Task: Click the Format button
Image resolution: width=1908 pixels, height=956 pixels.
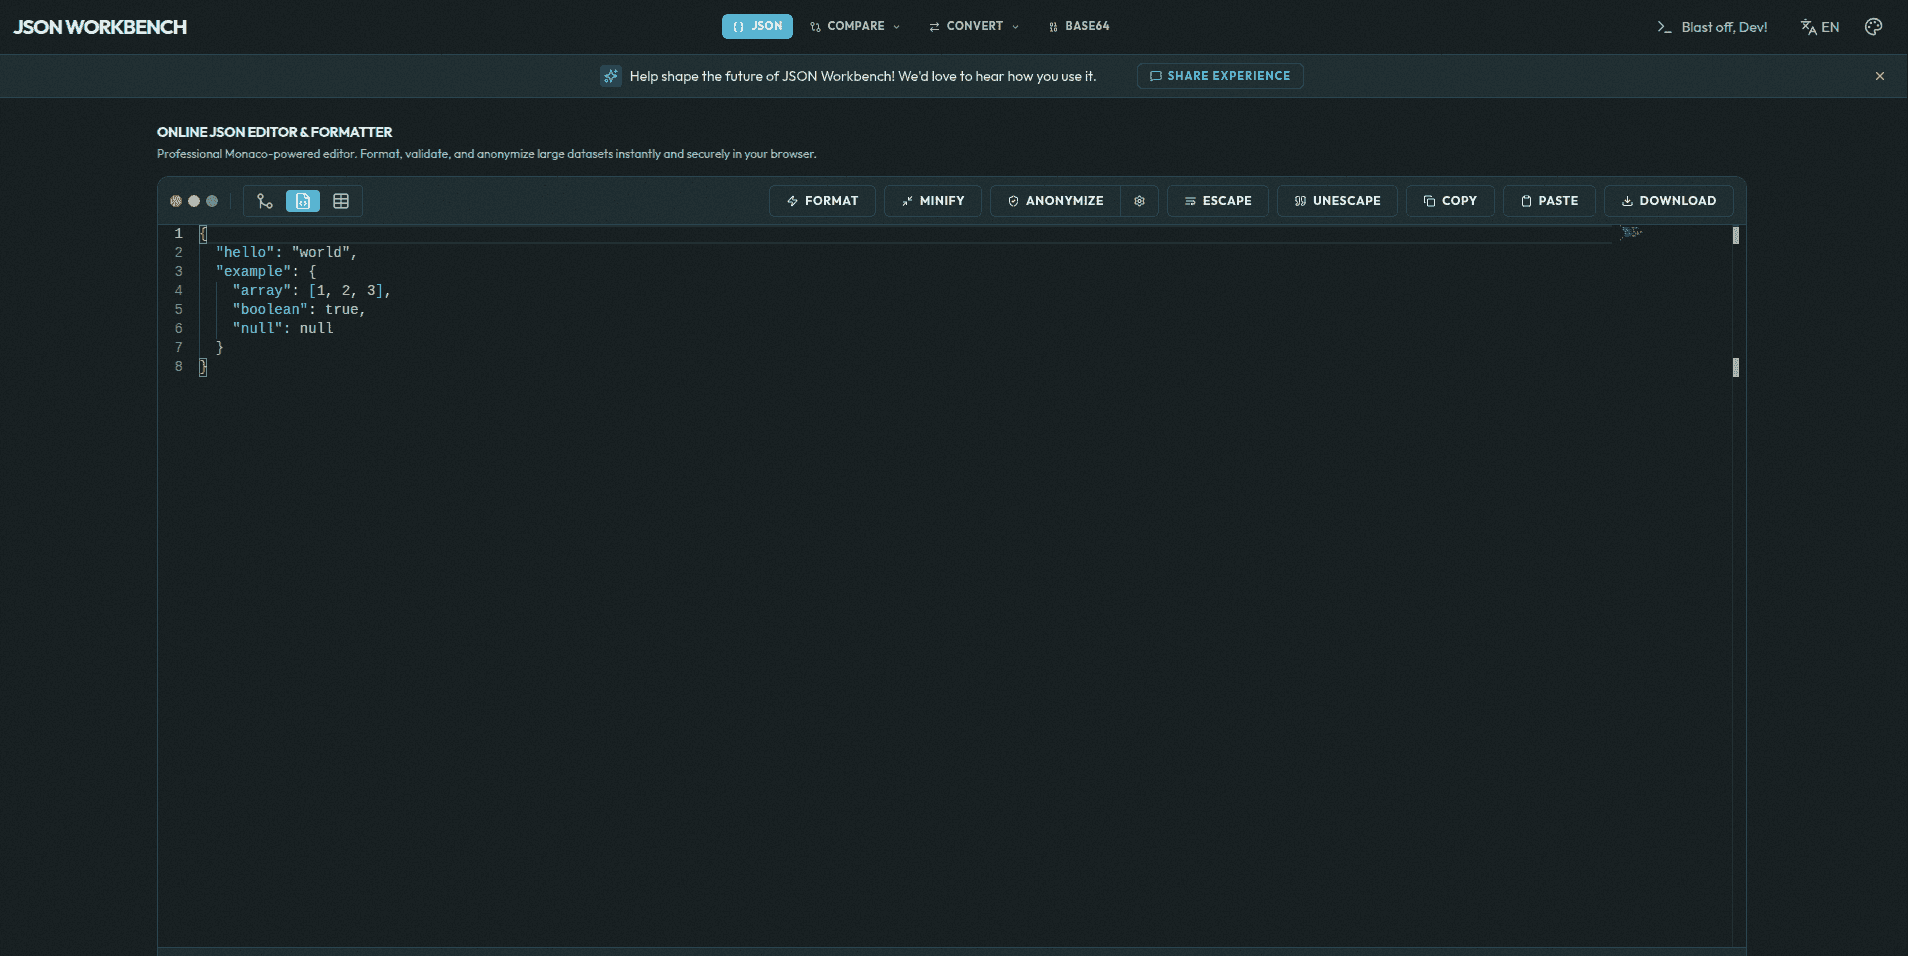Action: pyautogui.click(x=822, y=201)
